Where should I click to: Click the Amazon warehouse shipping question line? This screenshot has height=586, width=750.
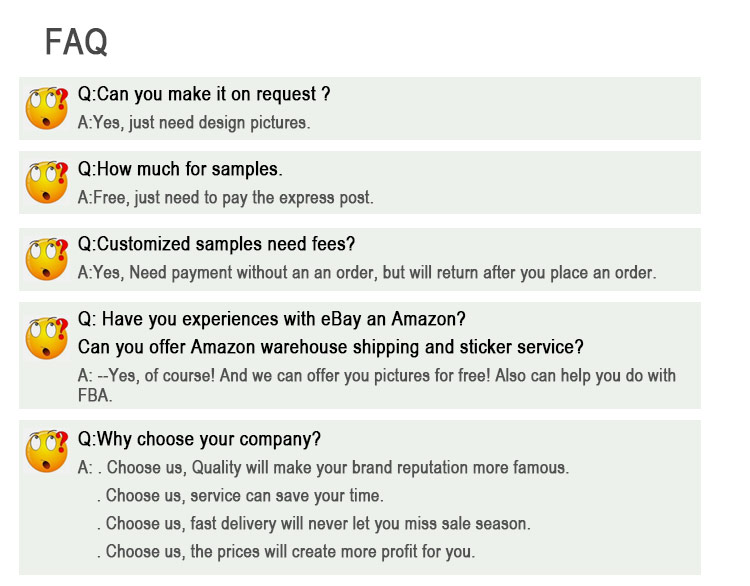tap(331, 347)
